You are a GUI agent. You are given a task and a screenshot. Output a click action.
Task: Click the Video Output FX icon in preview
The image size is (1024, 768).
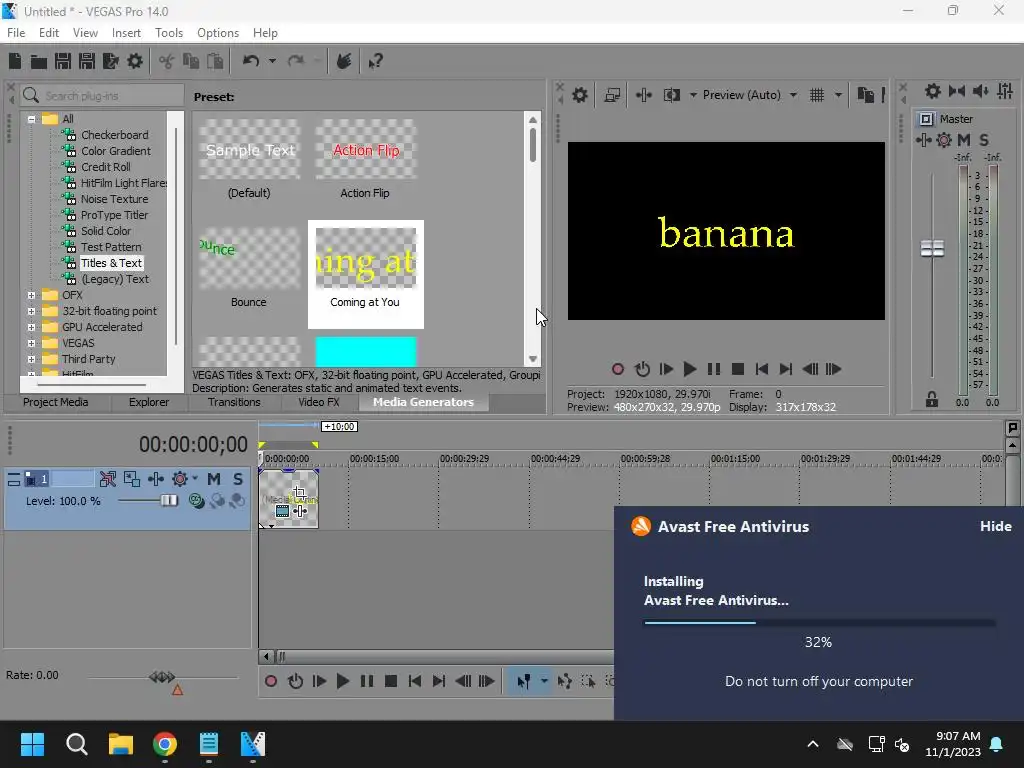pos(643,95)
